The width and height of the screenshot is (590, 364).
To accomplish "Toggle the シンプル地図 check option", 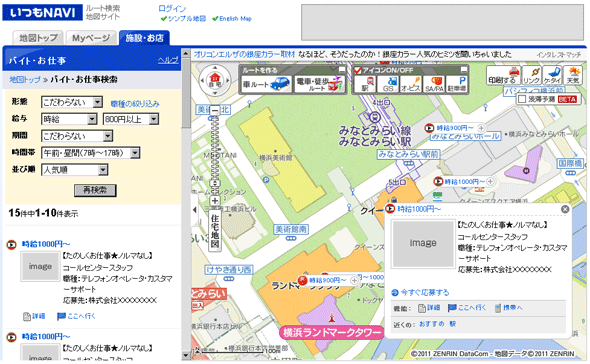I will [x=183, y=18].
